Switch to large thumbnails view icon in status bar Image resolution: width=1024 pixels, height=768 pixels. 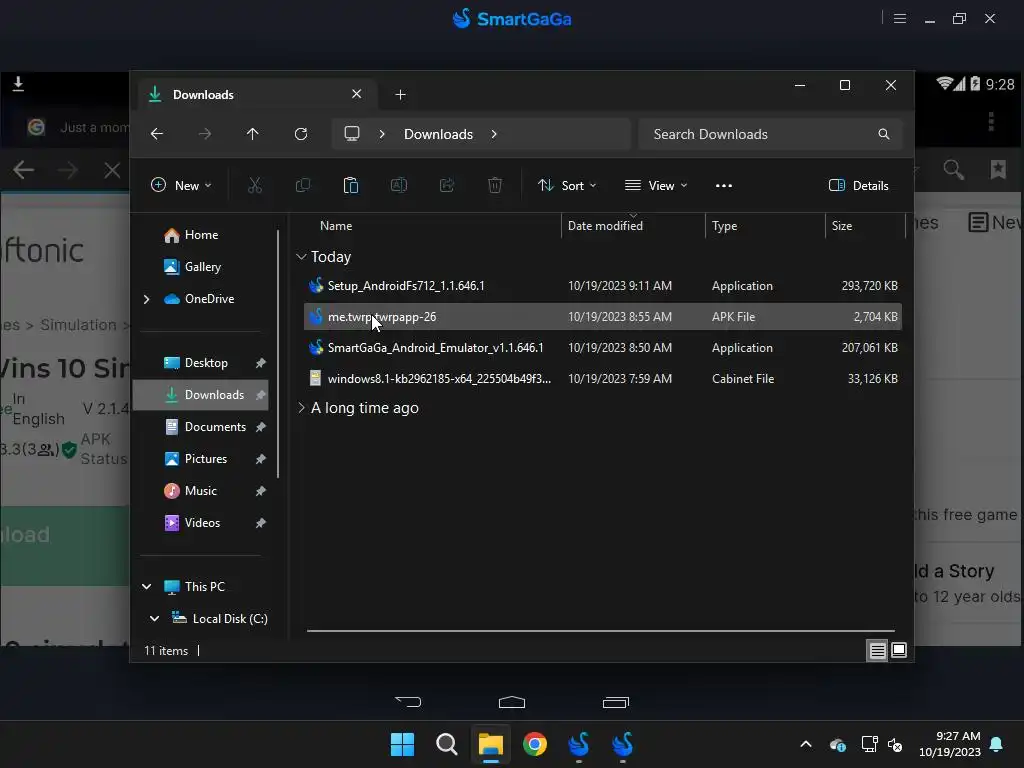pyautogui.click(x=899, y=650)
